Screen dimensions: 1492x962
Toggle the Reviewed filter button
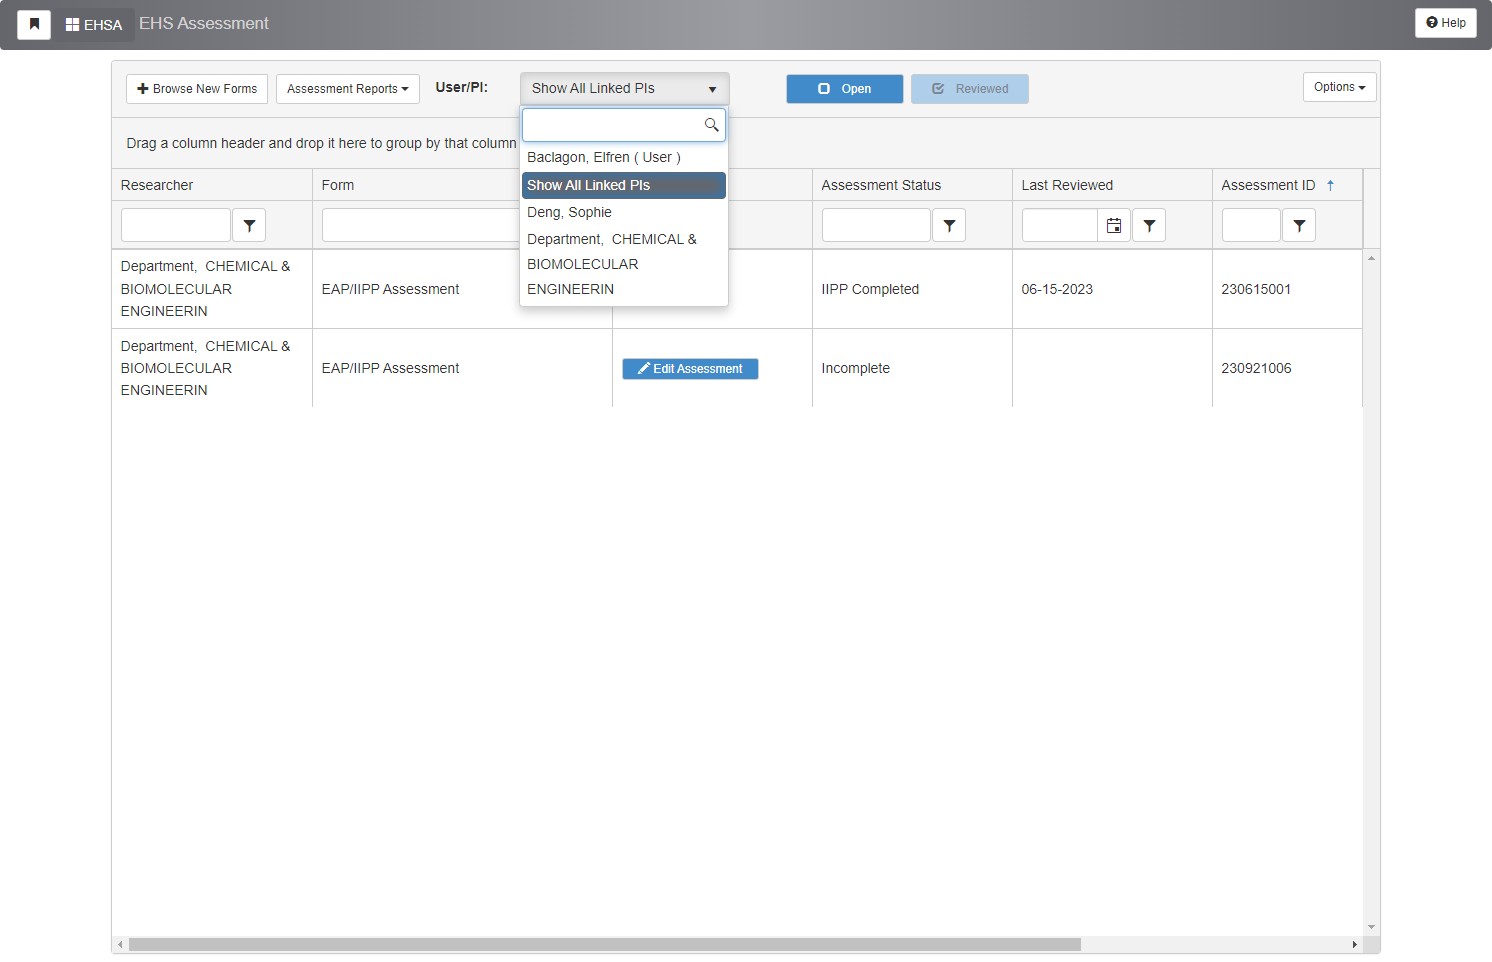tap(970, 89)
